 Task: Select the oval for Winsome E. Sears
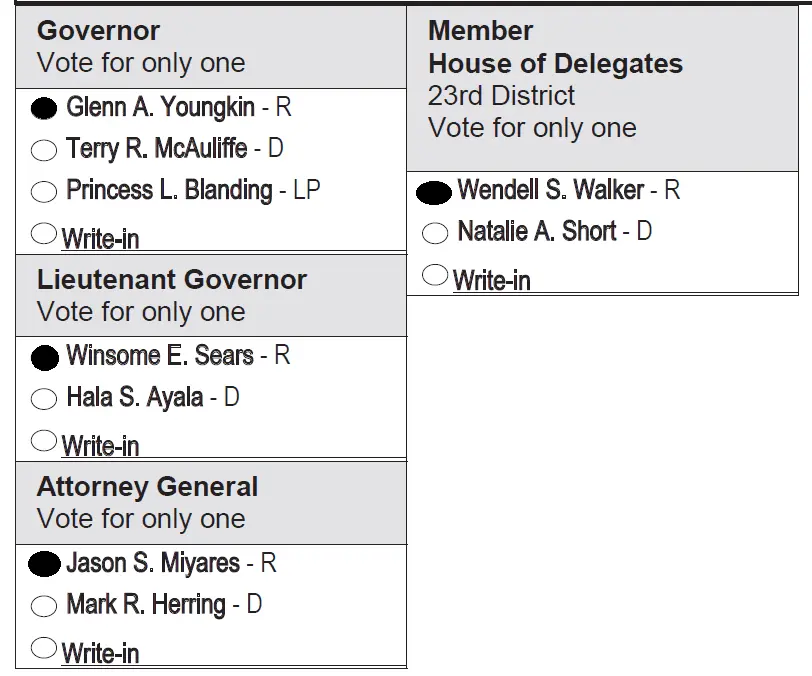(44, 356)
